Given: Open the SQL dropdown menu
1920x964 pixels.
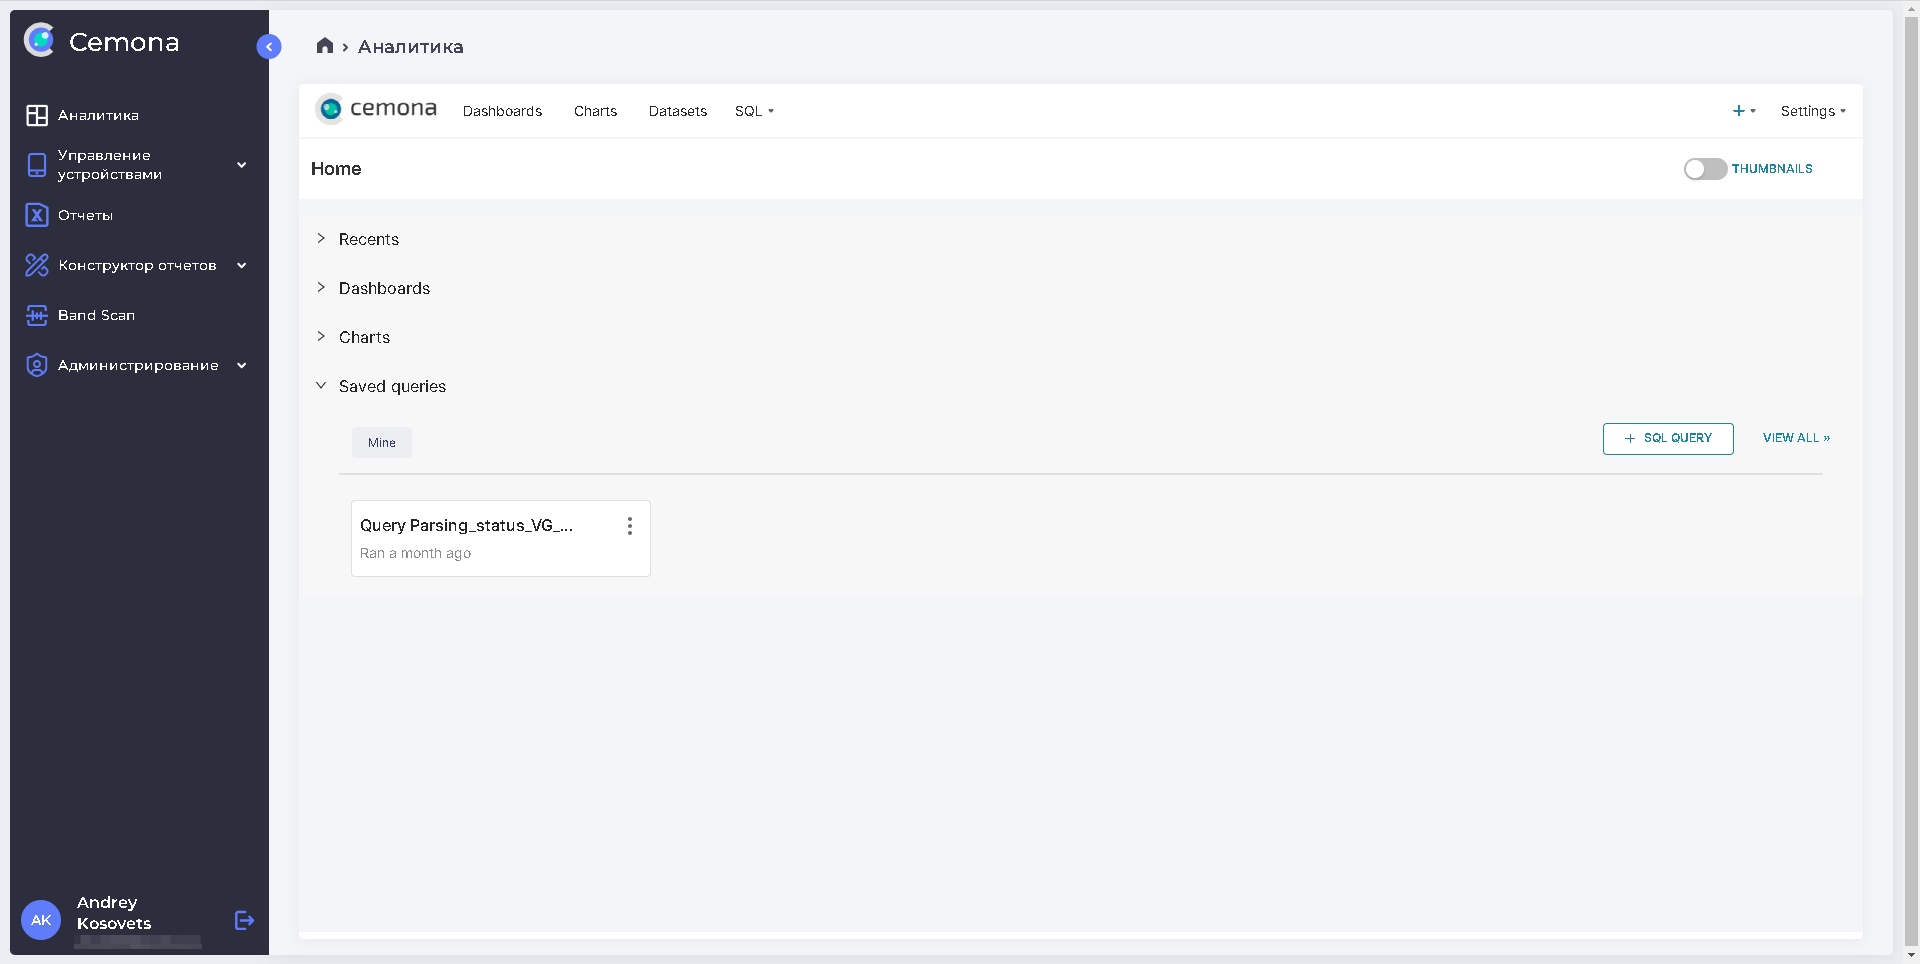Looking at the screenshot, I should 754,111.
